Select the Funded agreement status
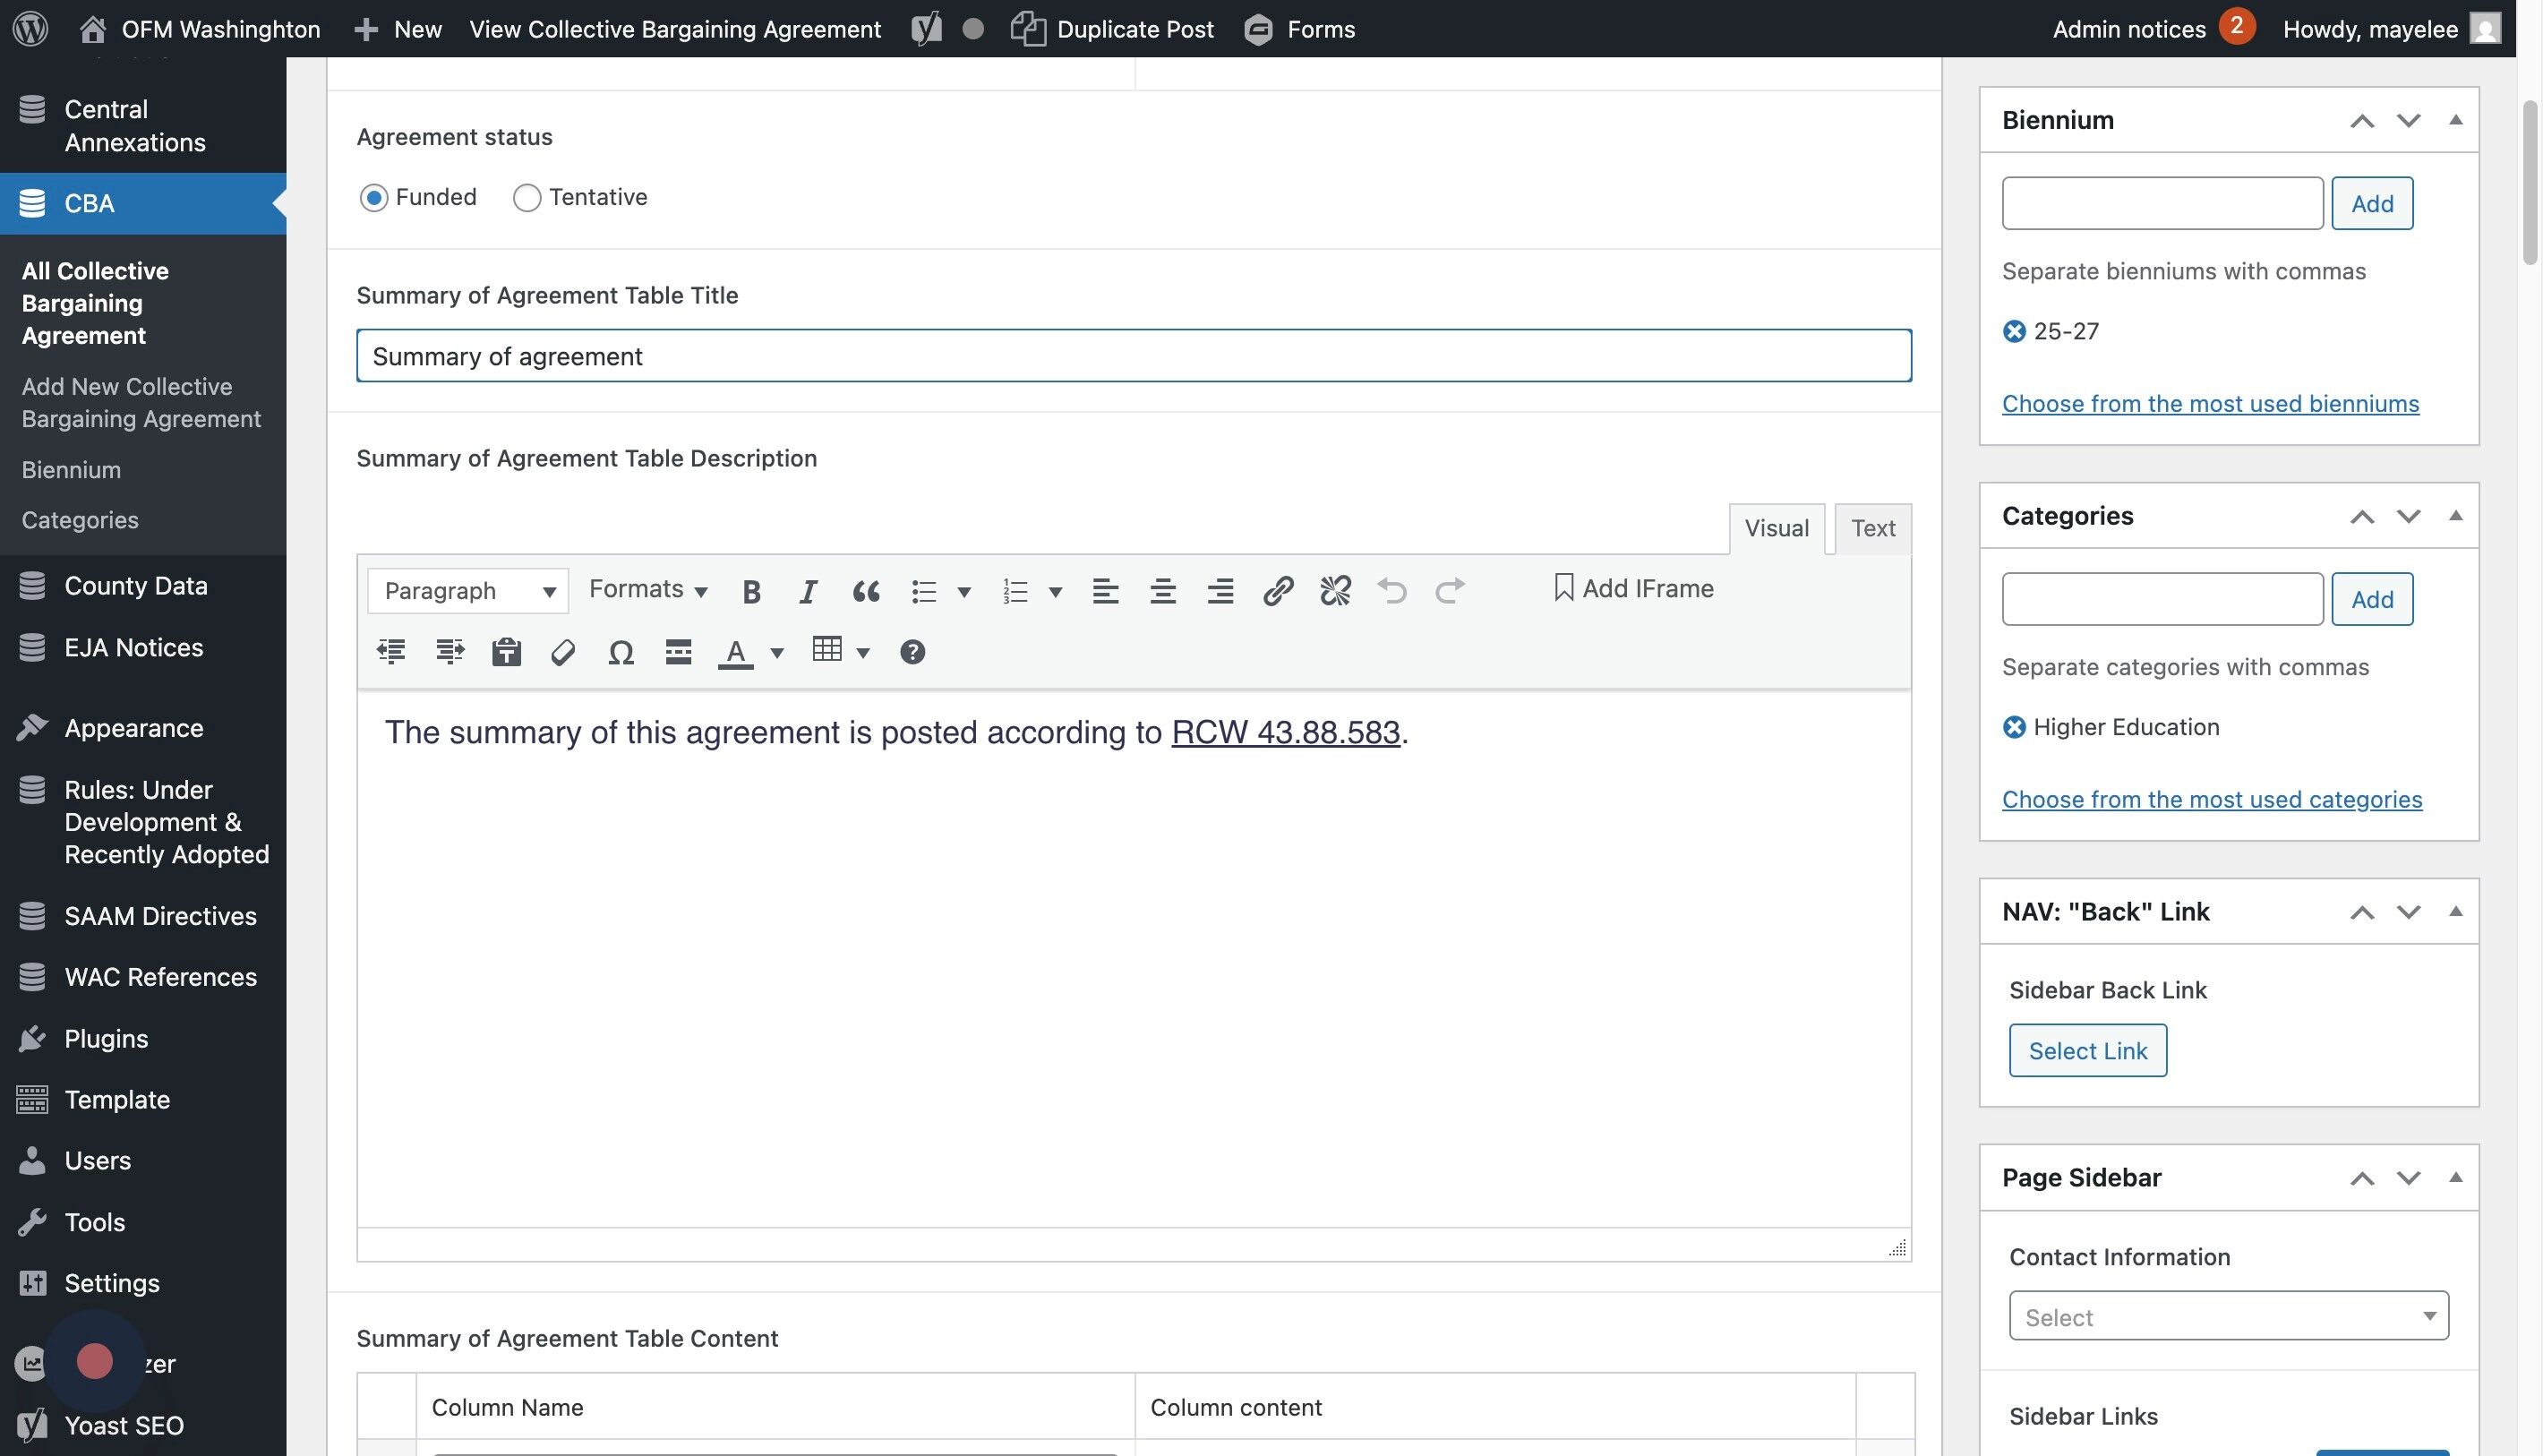The height and width of the screenshot is (1456, 2543). [x=374, y=198]
